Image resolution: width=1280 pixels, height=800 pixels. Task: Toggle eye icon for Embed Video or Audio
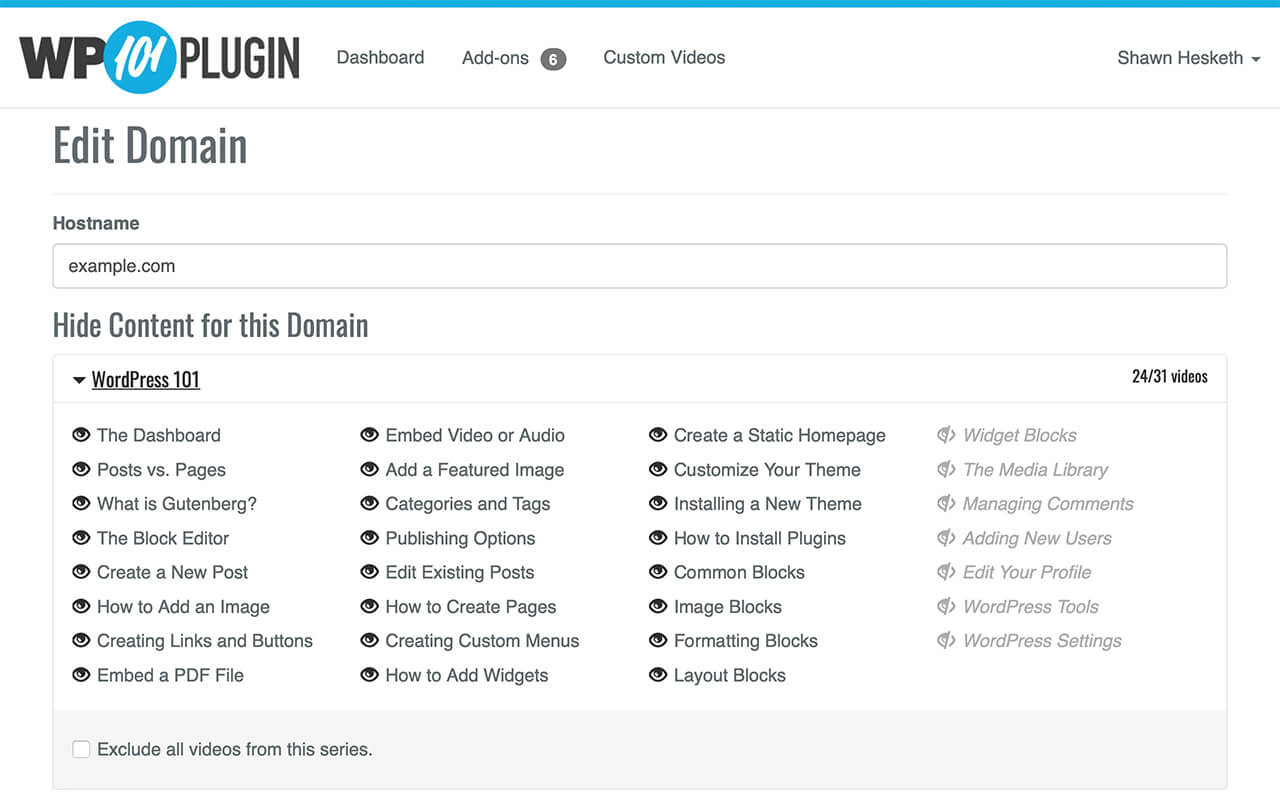click(370, 435)
